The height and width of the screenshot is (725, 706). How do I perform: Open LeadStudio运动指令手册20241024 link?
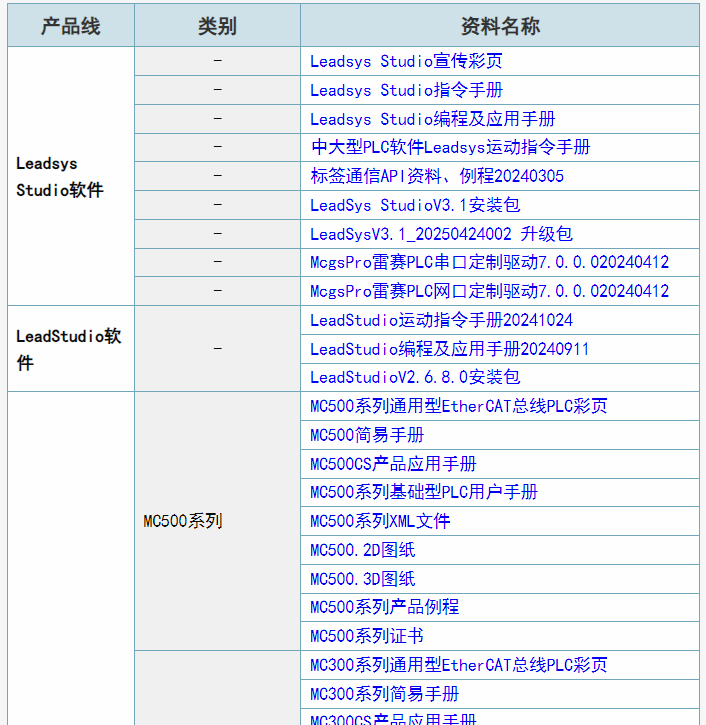441,320
